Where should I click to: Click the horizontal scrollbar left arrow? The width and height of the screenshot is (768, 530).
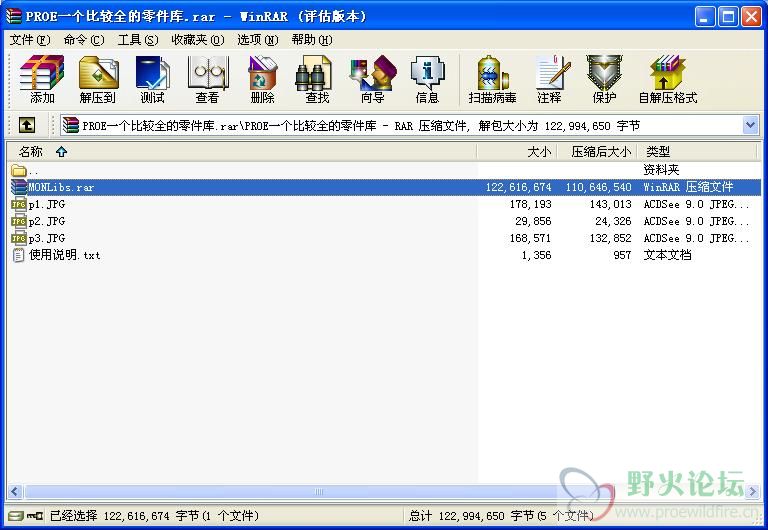click(x=15, y=491)
